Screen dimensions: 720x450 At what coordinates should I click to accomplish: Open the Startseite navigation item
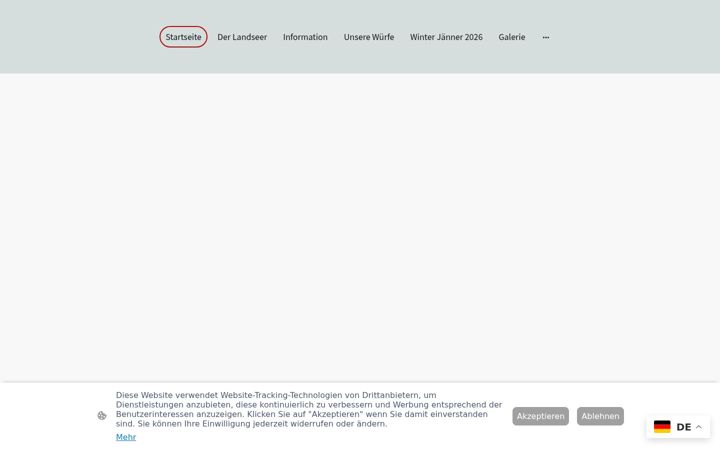[183, 37]
